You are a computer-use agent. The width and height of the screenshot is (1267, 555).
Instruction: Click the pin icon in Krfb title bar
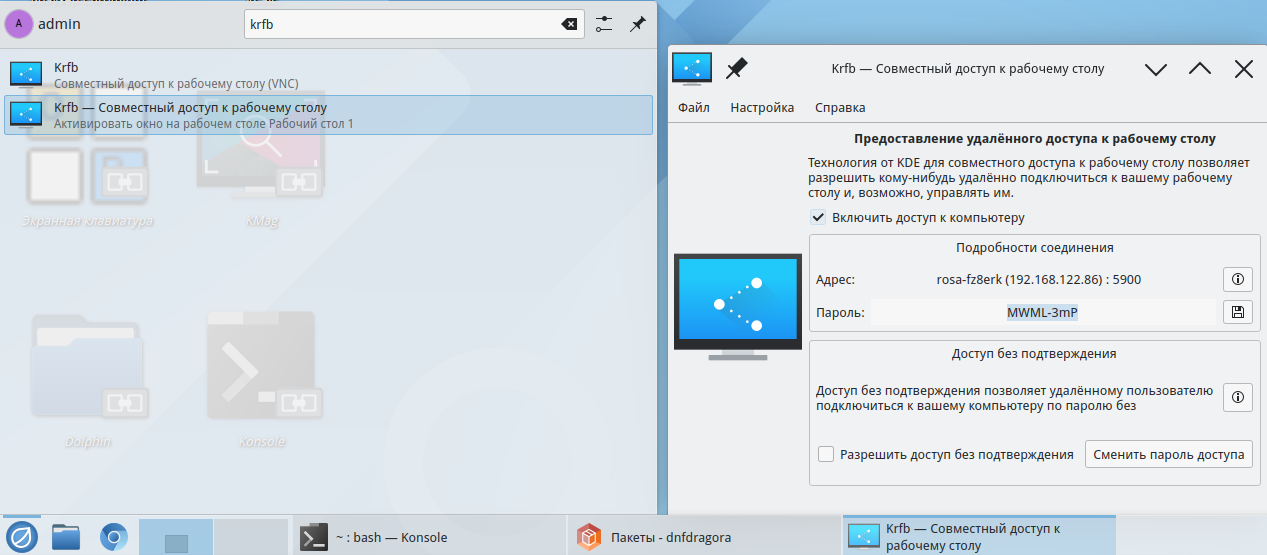(737, 69)
